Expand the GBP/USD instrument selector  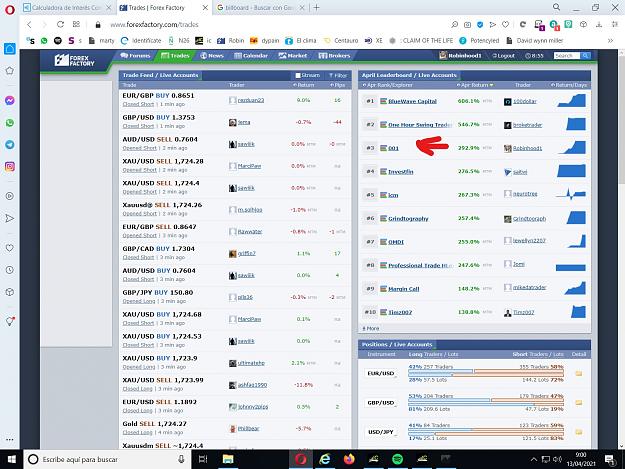[381, 402]
